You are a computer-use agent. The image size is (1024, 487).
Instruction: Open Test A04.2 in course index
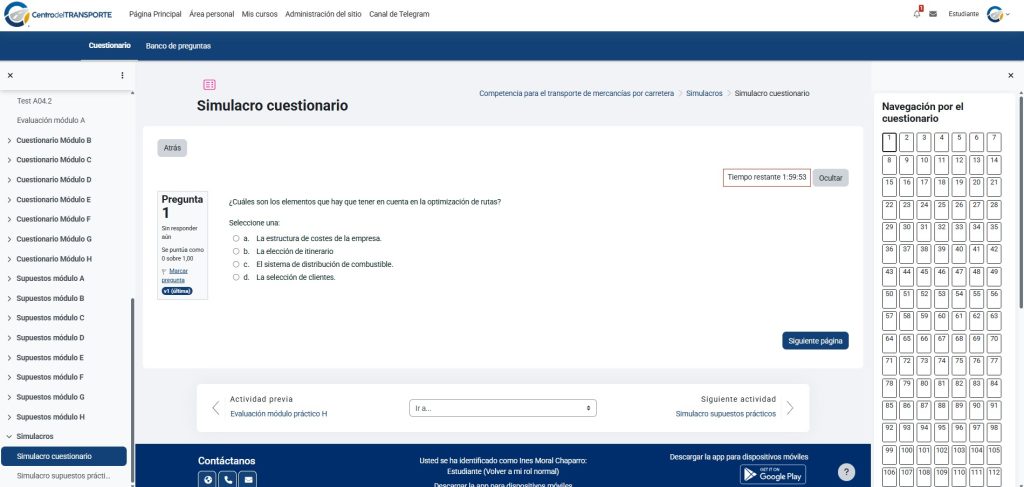[x=34, y=101]
